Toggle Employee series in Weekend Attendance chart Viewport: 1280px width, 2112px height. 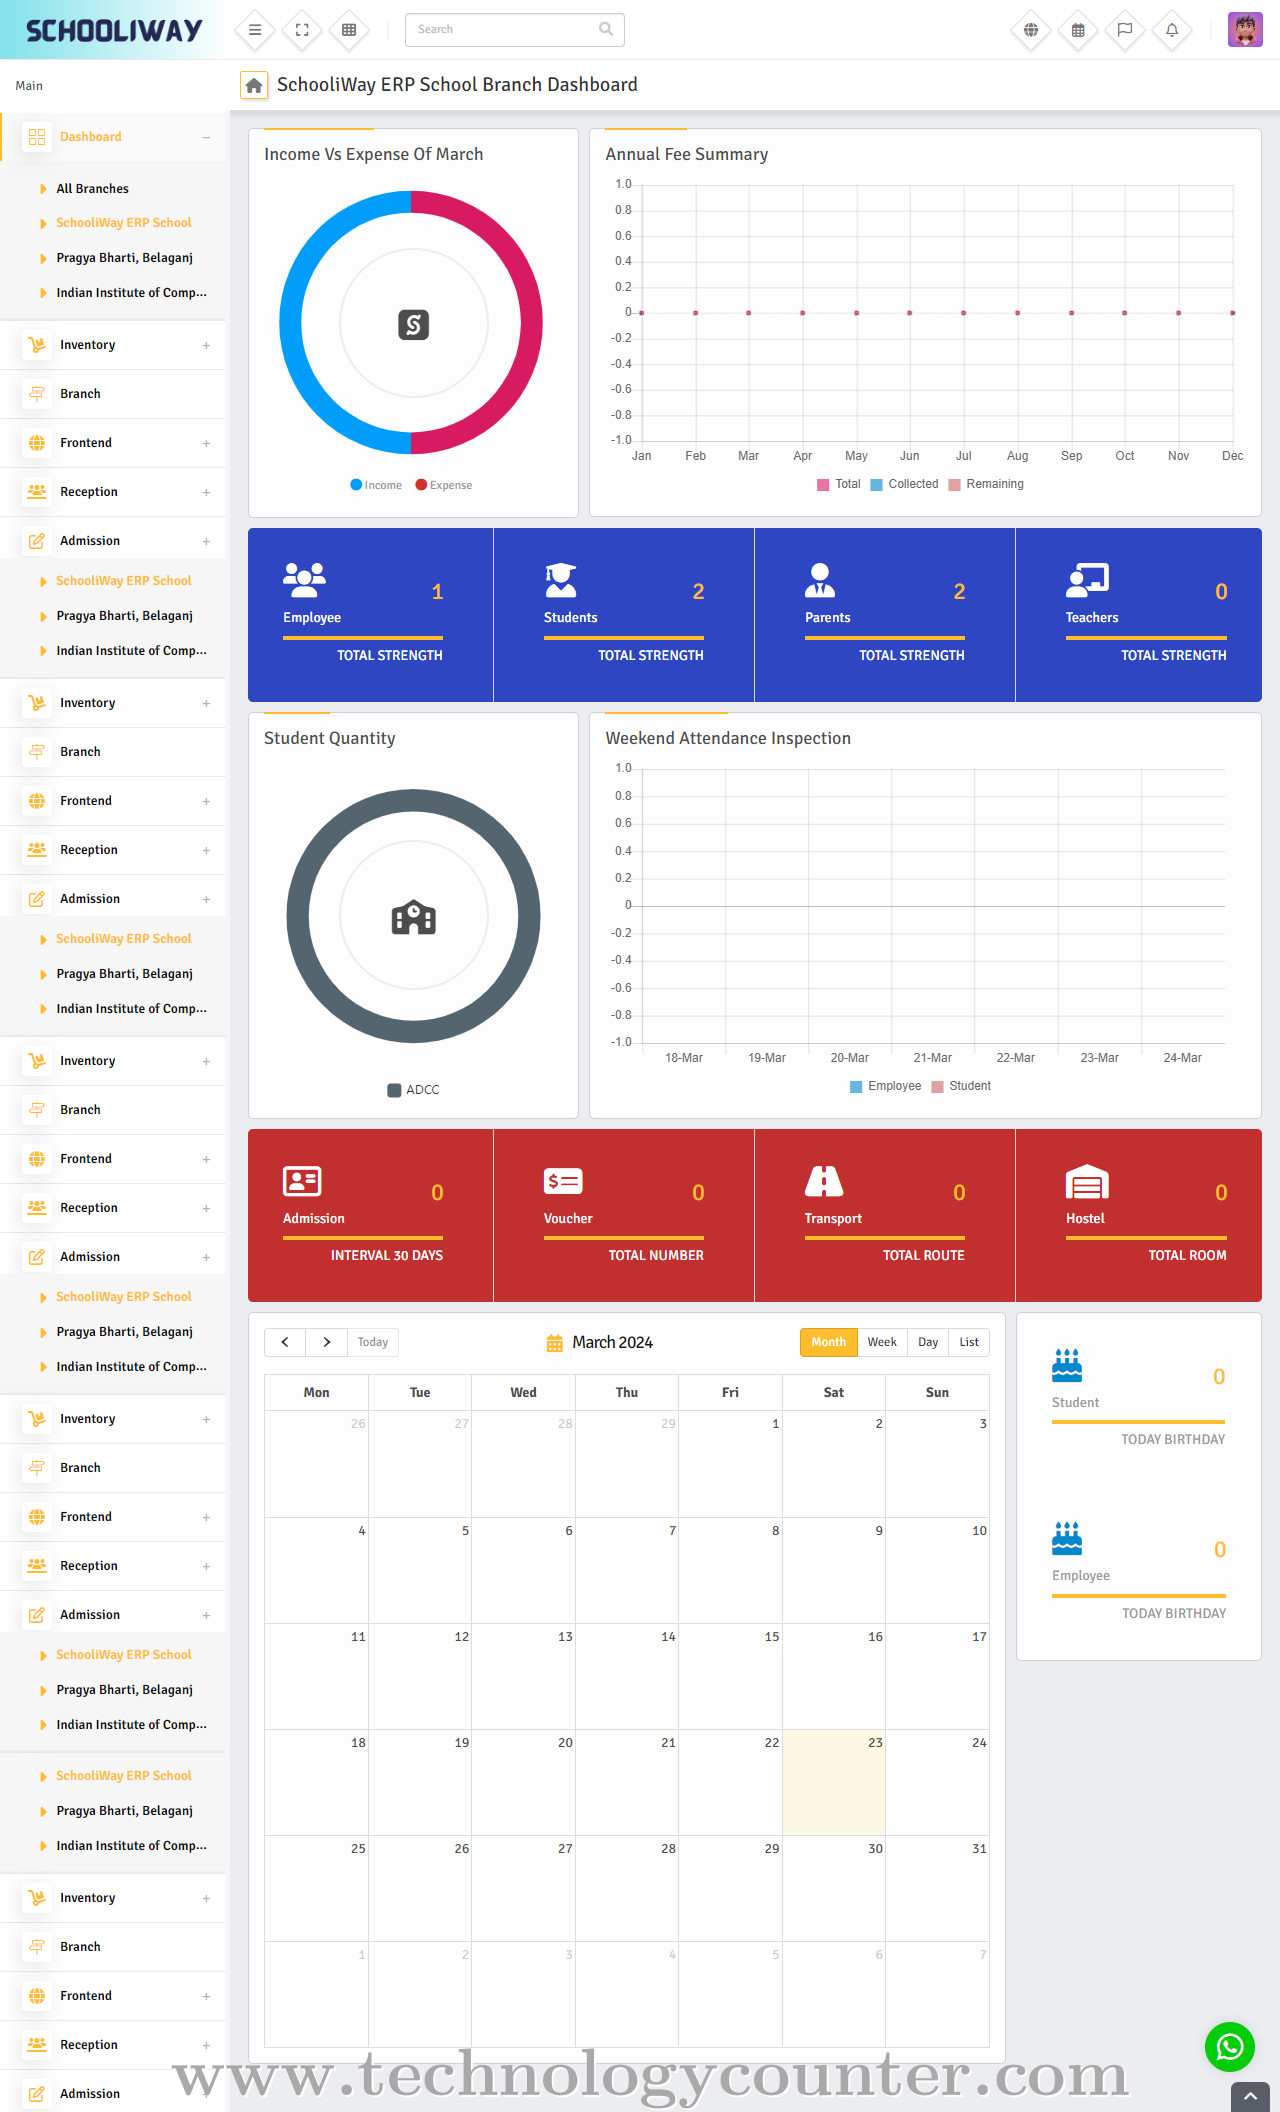[886, 1086]
